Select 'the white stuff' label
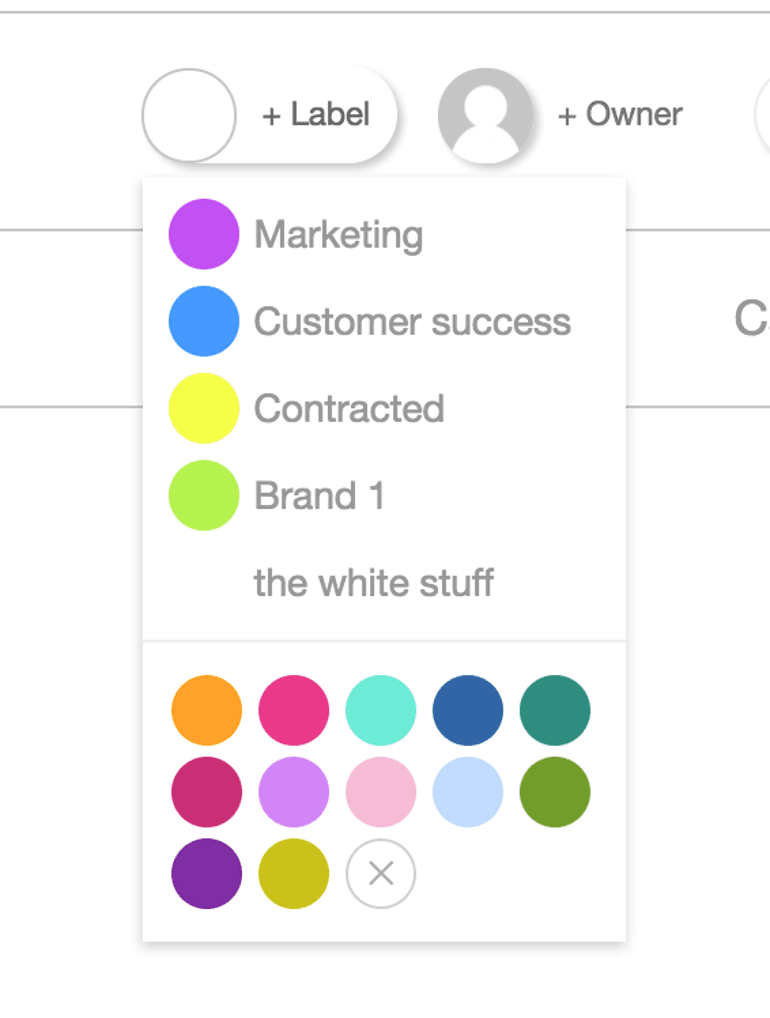The image size is (770, 1018). tap(373, 583)
